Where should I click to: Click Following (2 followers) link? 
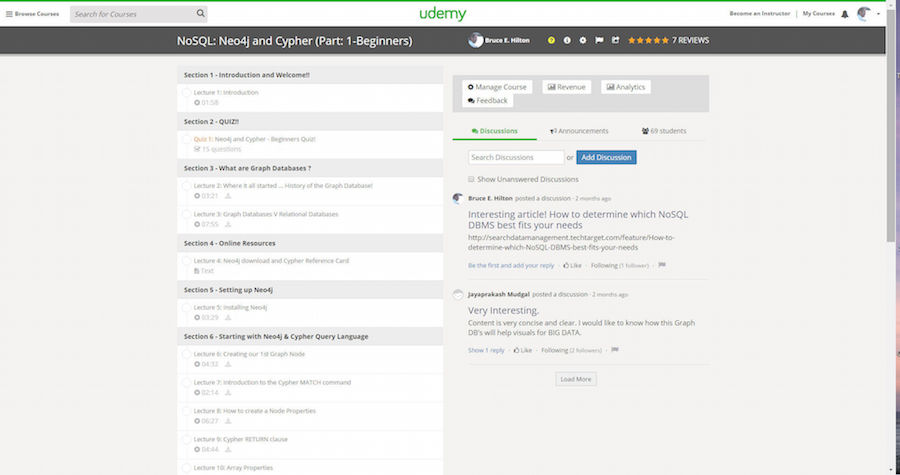tap(571, 350)
